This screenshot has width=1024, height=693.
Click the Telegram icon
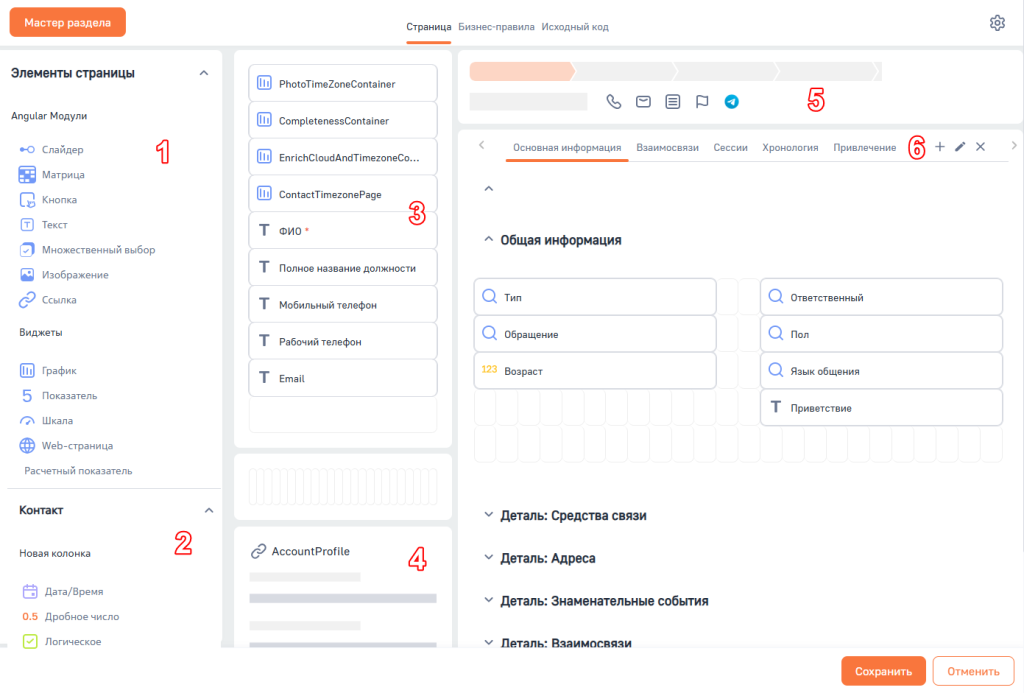point(732,101)
